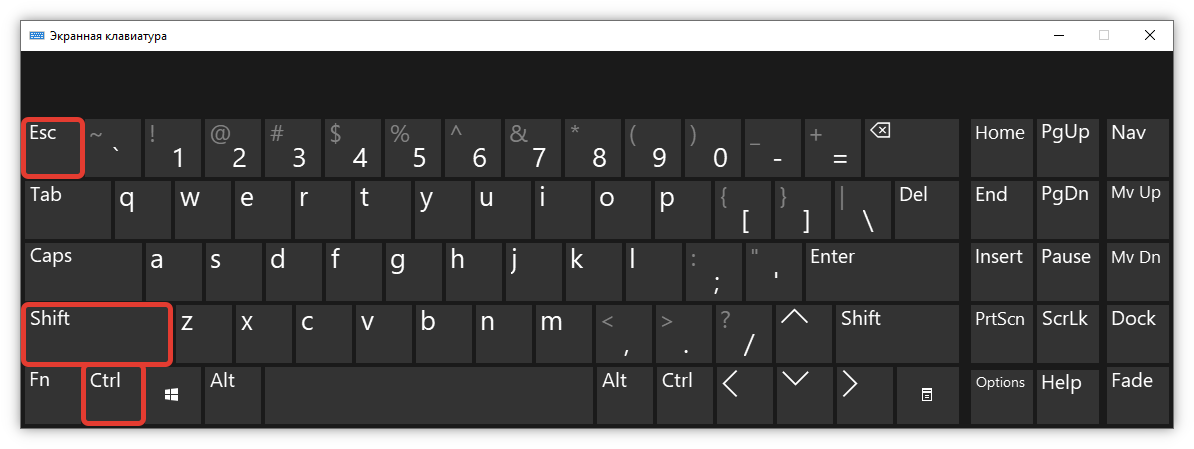
Task: Tap the Windows logo key
Action: coord(173,395)
